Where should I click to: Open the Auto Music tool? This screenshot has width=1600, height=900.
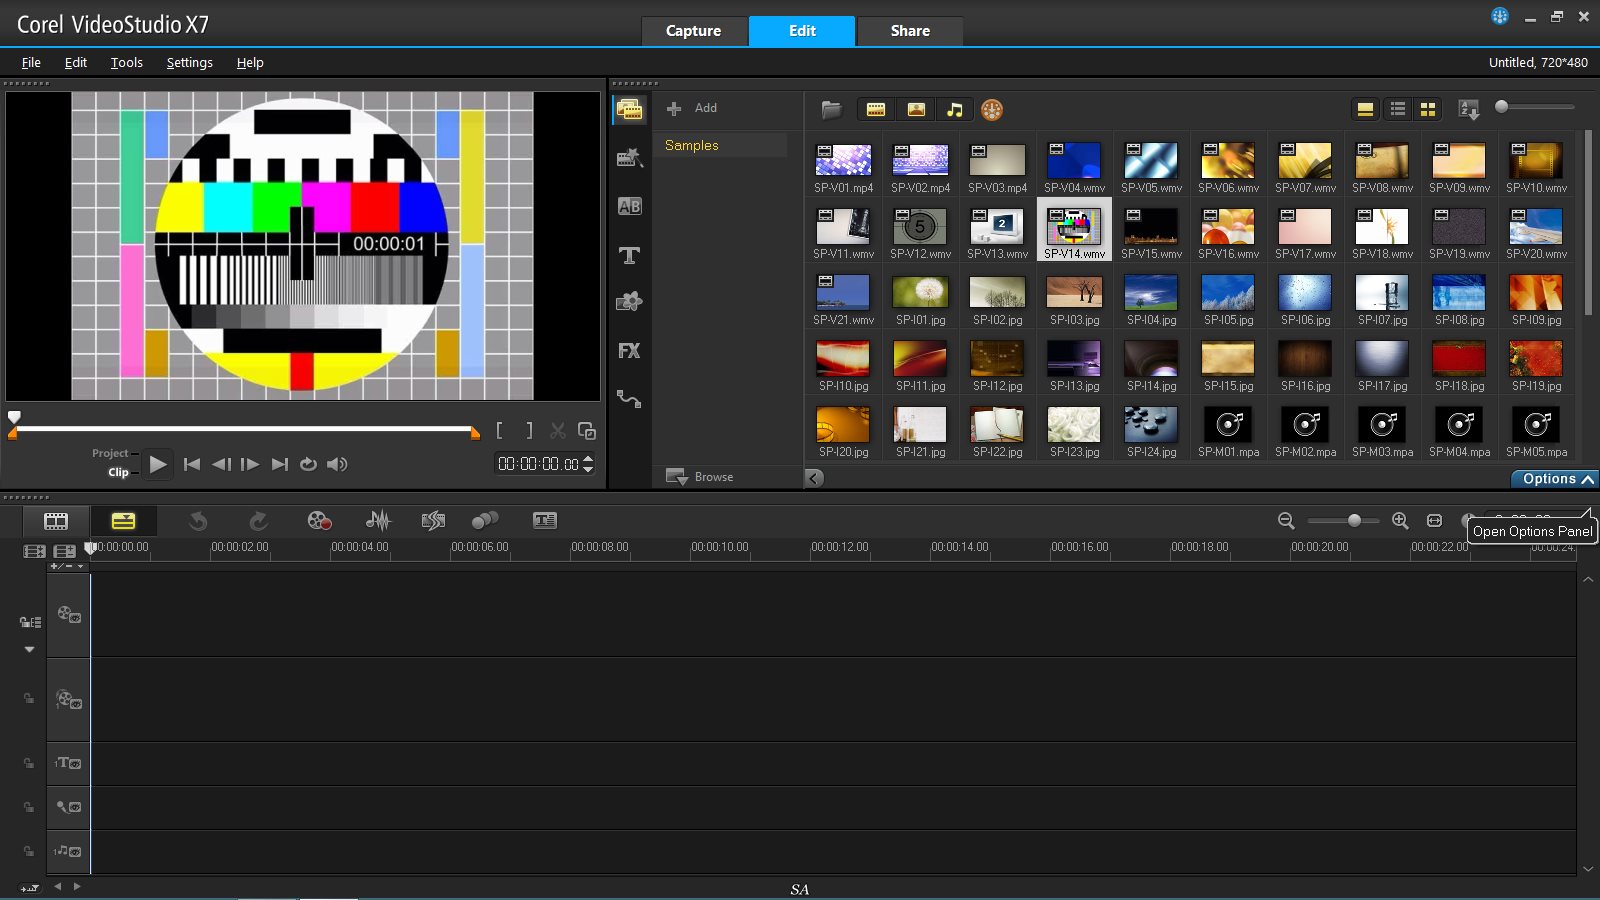click(433, 520)
